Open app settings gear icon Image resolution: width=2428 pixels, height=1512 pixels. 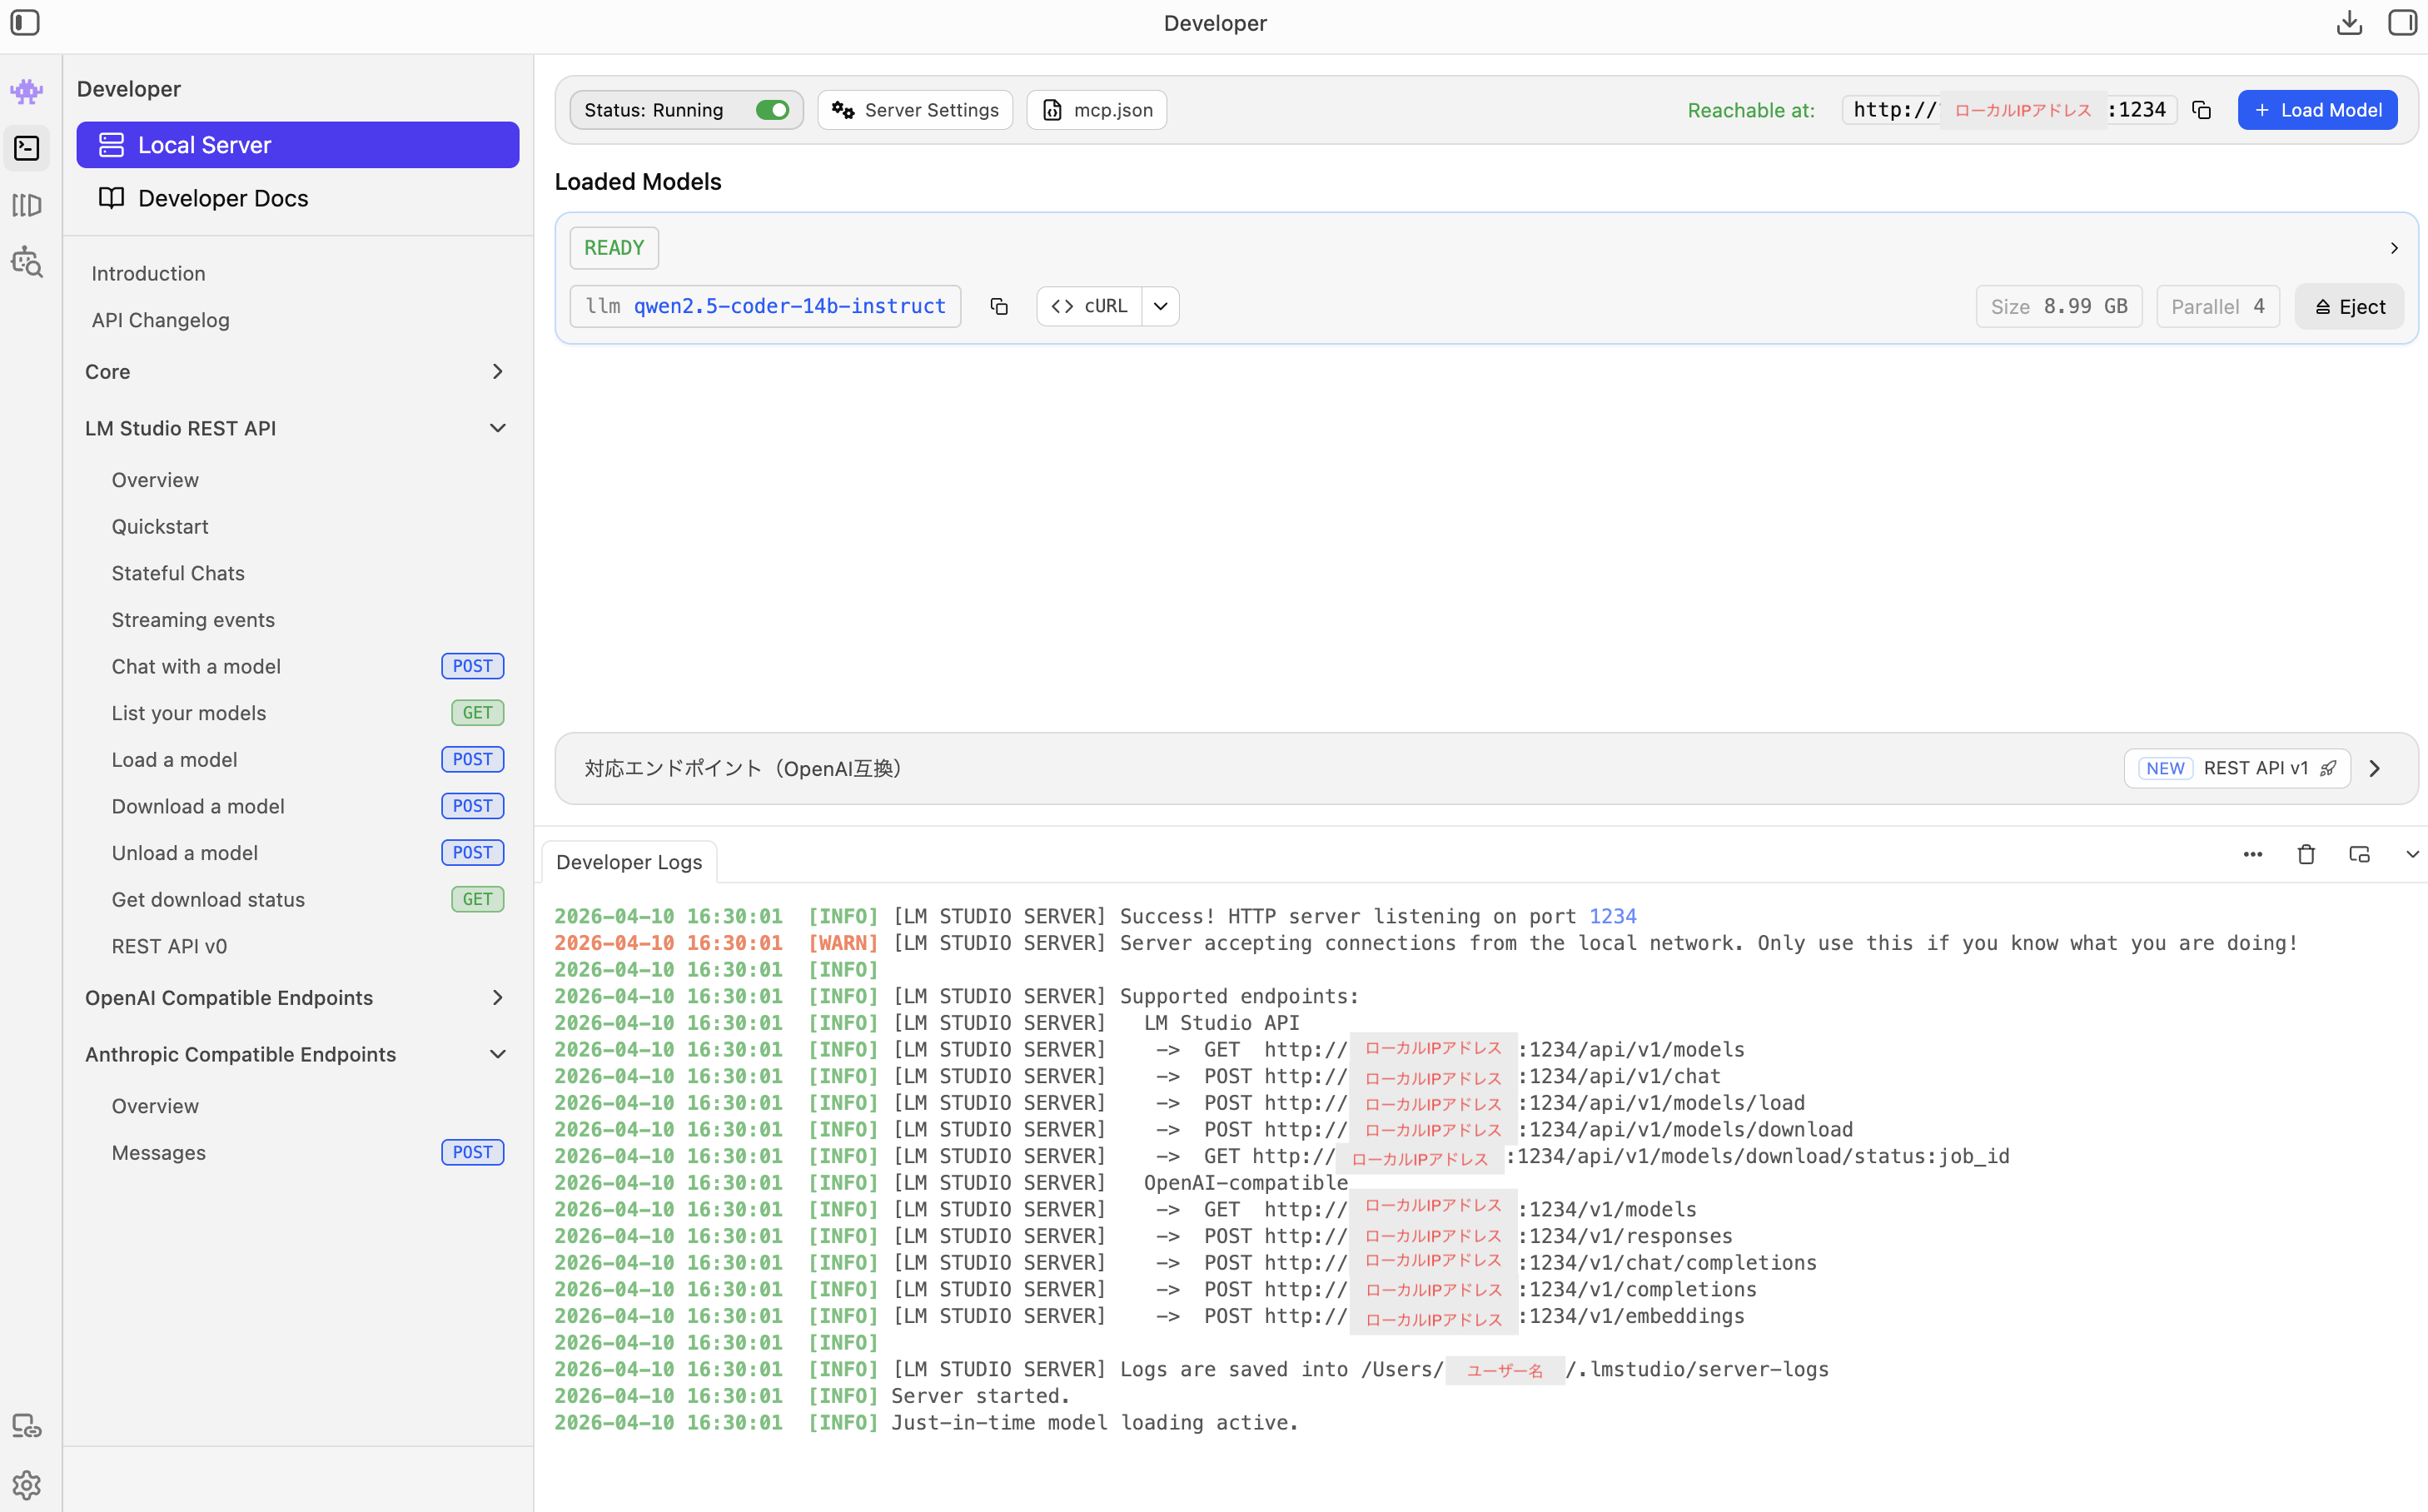pyautogui.click(x=27, y=1485)
